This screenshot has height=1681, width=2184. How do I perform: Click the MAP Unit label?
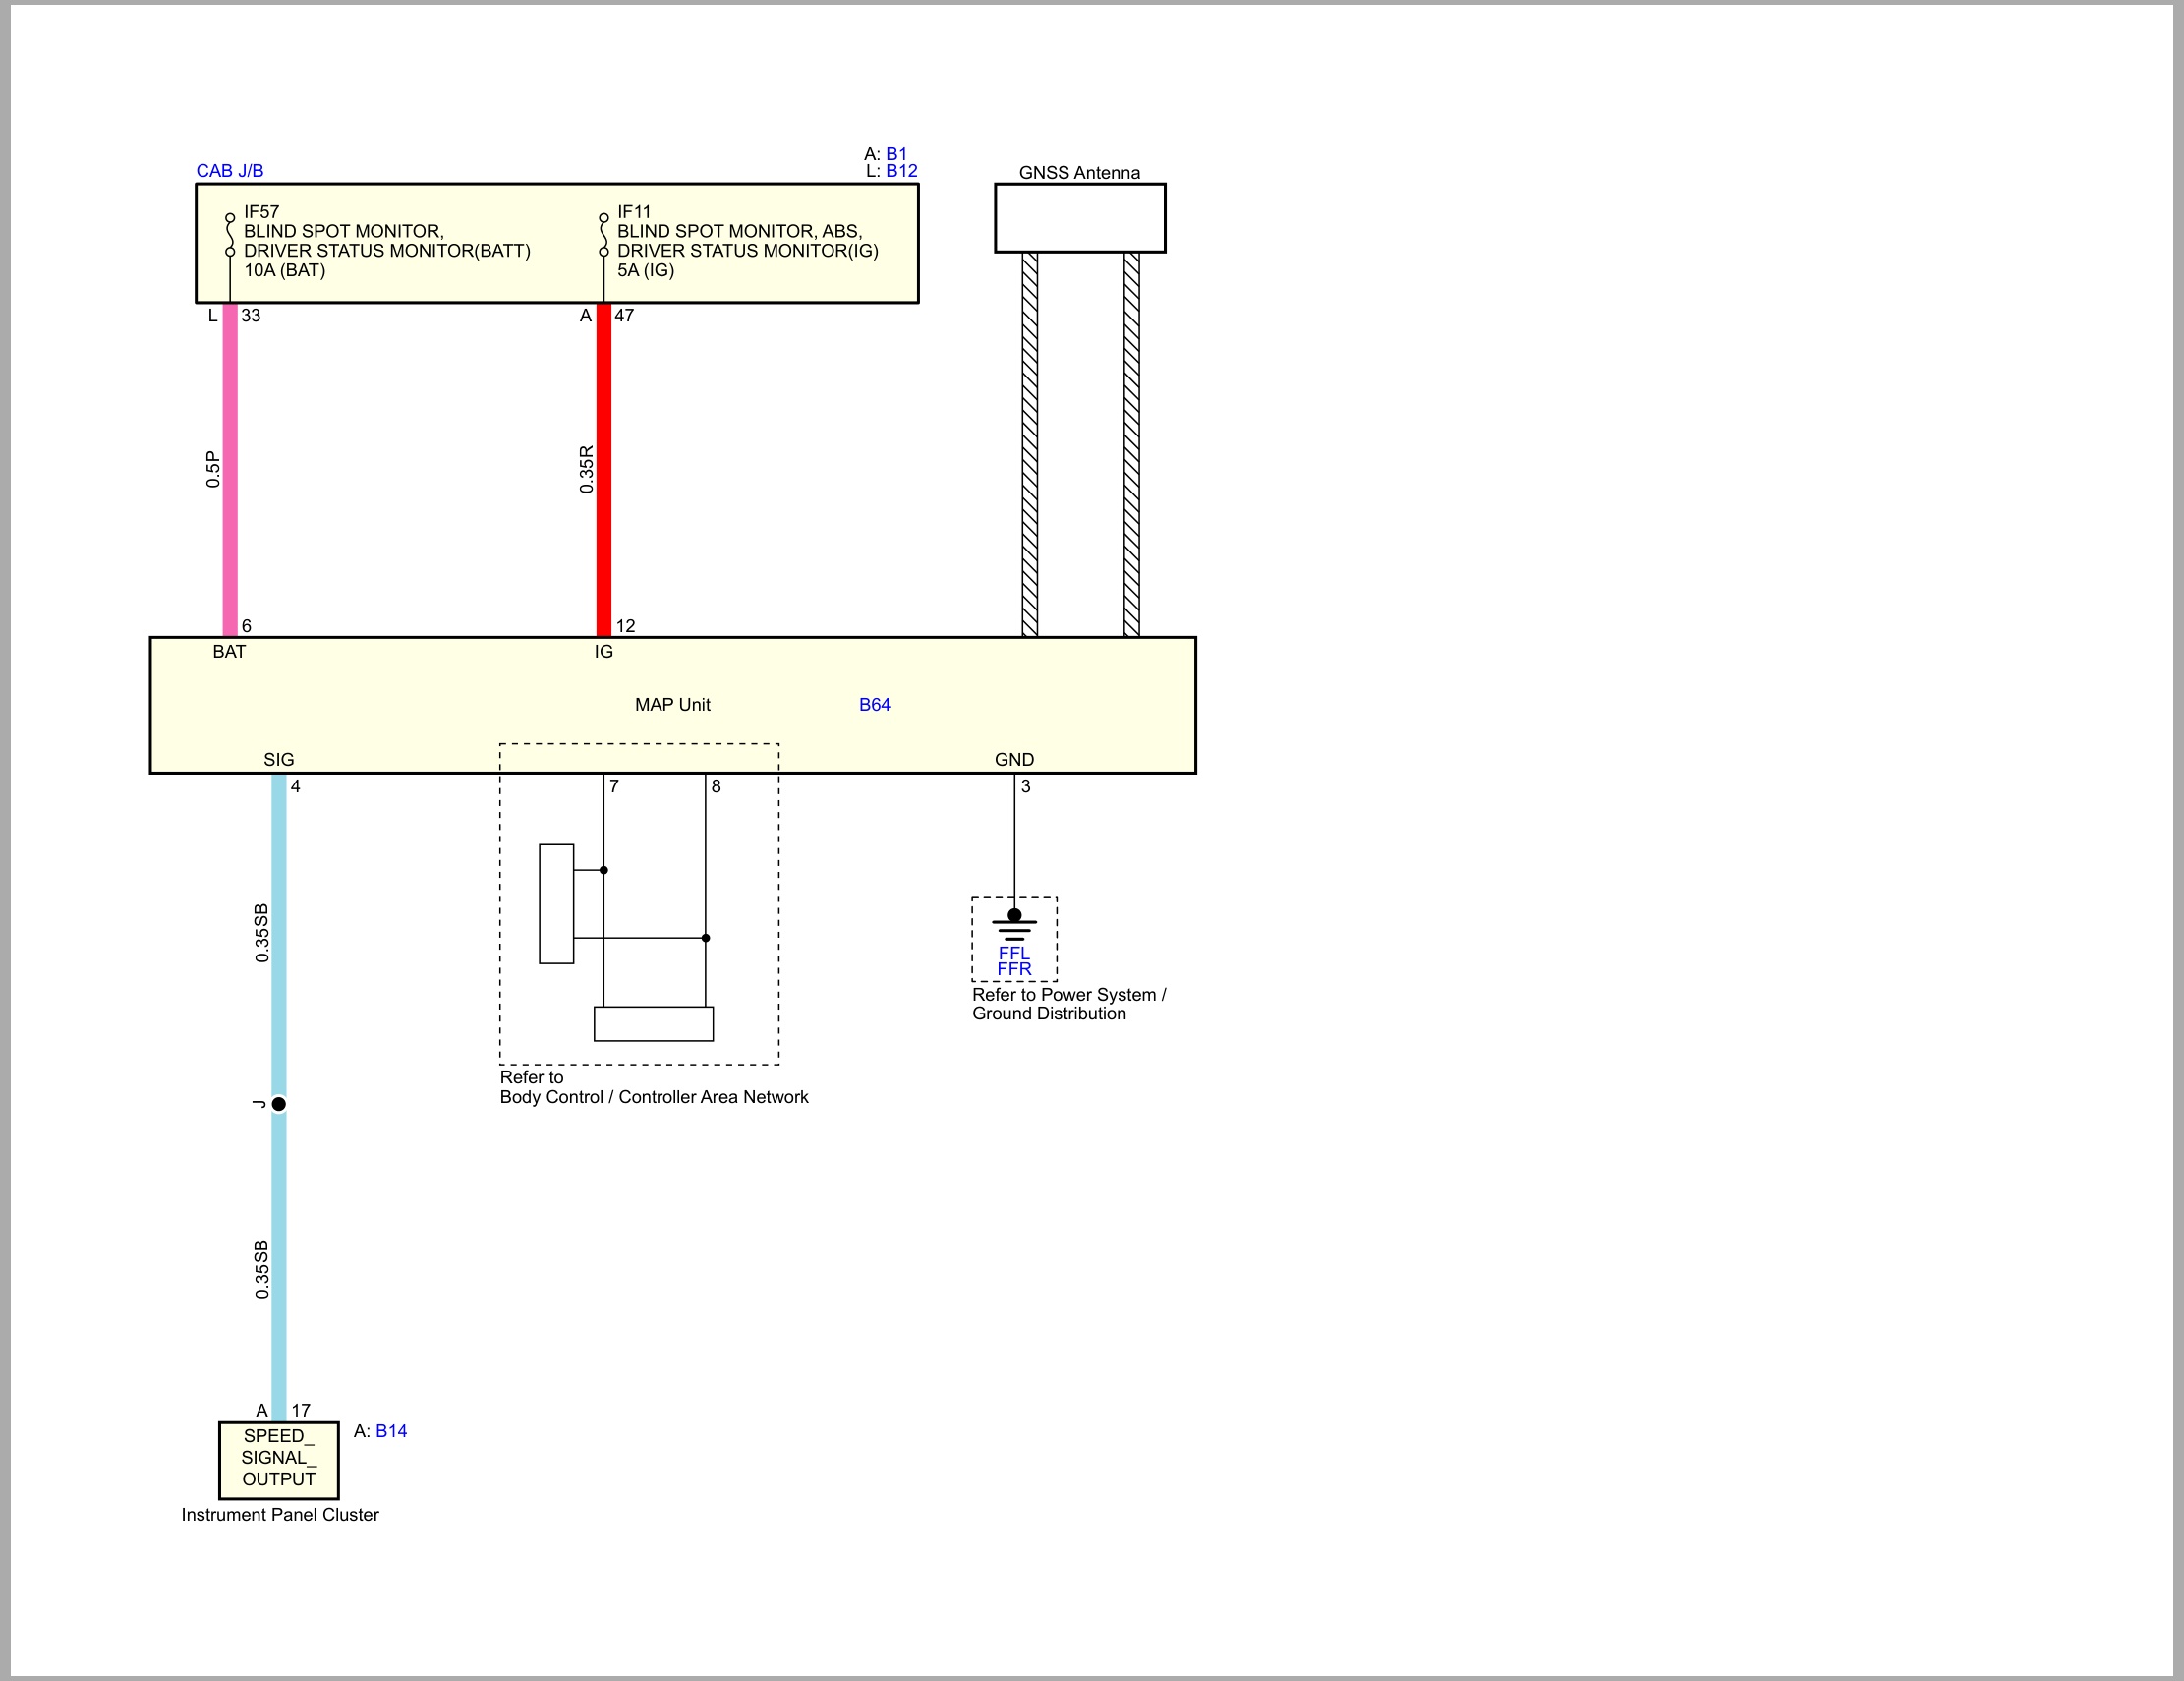coord(673,705)
